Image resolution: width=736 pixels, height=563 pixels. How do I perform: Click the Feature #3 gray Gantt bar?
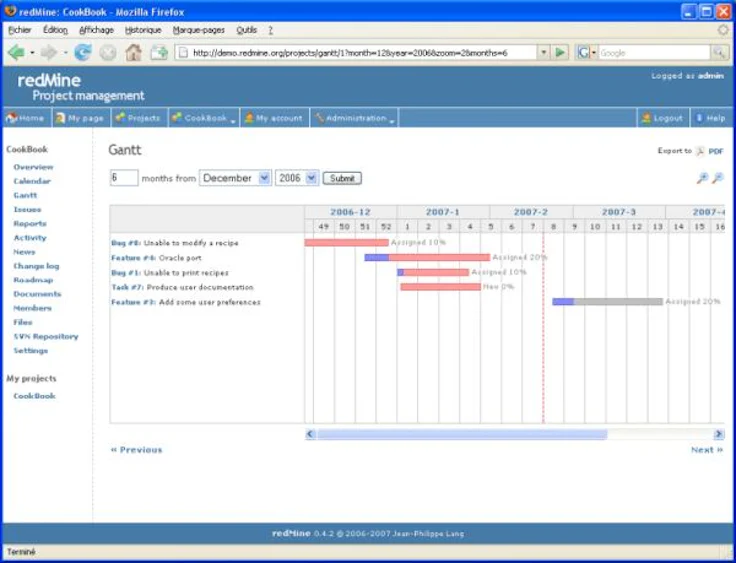pyautogui.click(x=618, y=301)
